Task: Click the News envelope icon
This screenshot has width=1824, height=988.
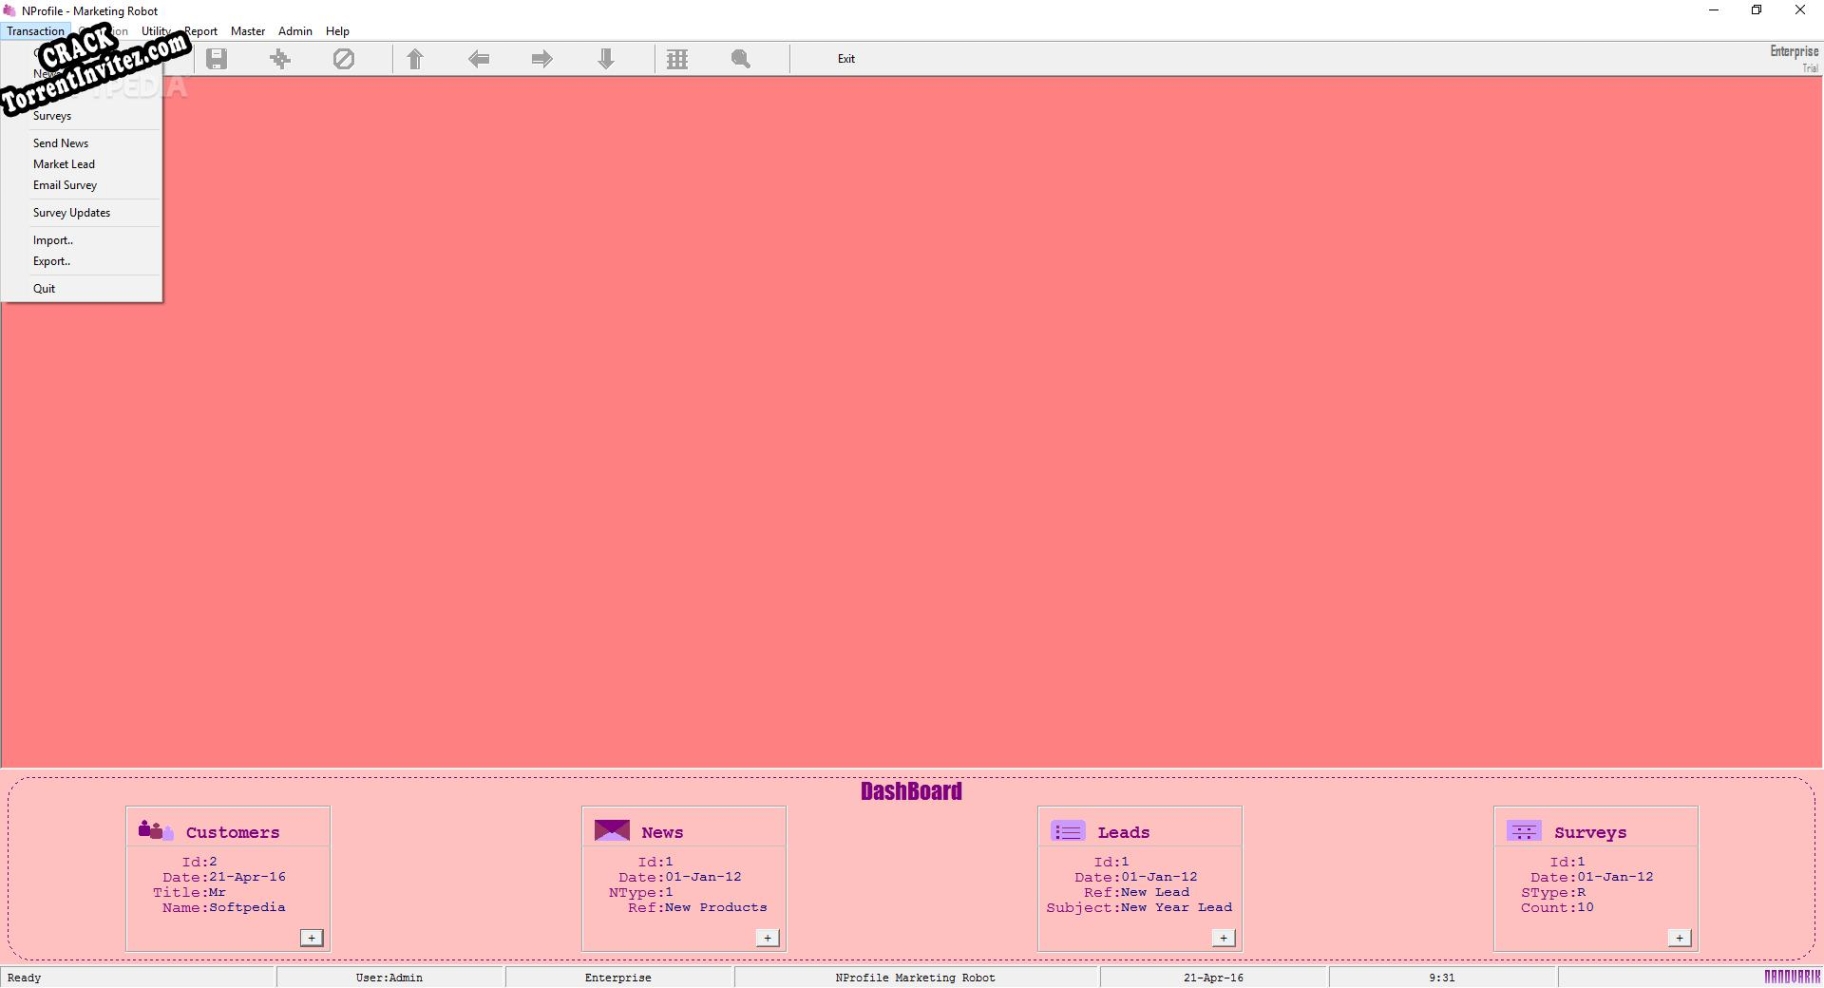Action: [611, 829]
